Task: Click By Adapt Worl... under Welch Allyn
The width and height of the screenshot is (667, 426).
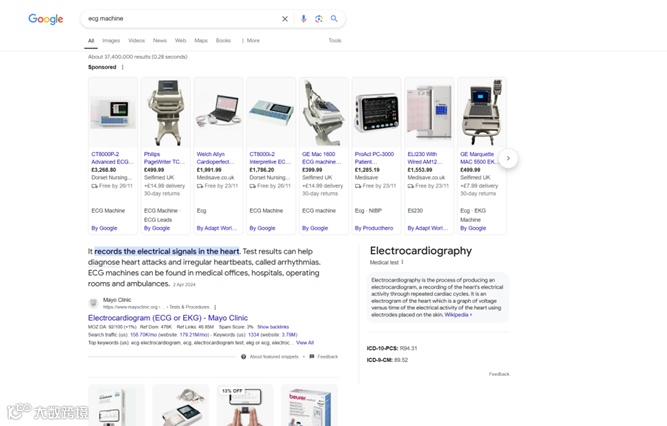Action: (x=216, y=228)
